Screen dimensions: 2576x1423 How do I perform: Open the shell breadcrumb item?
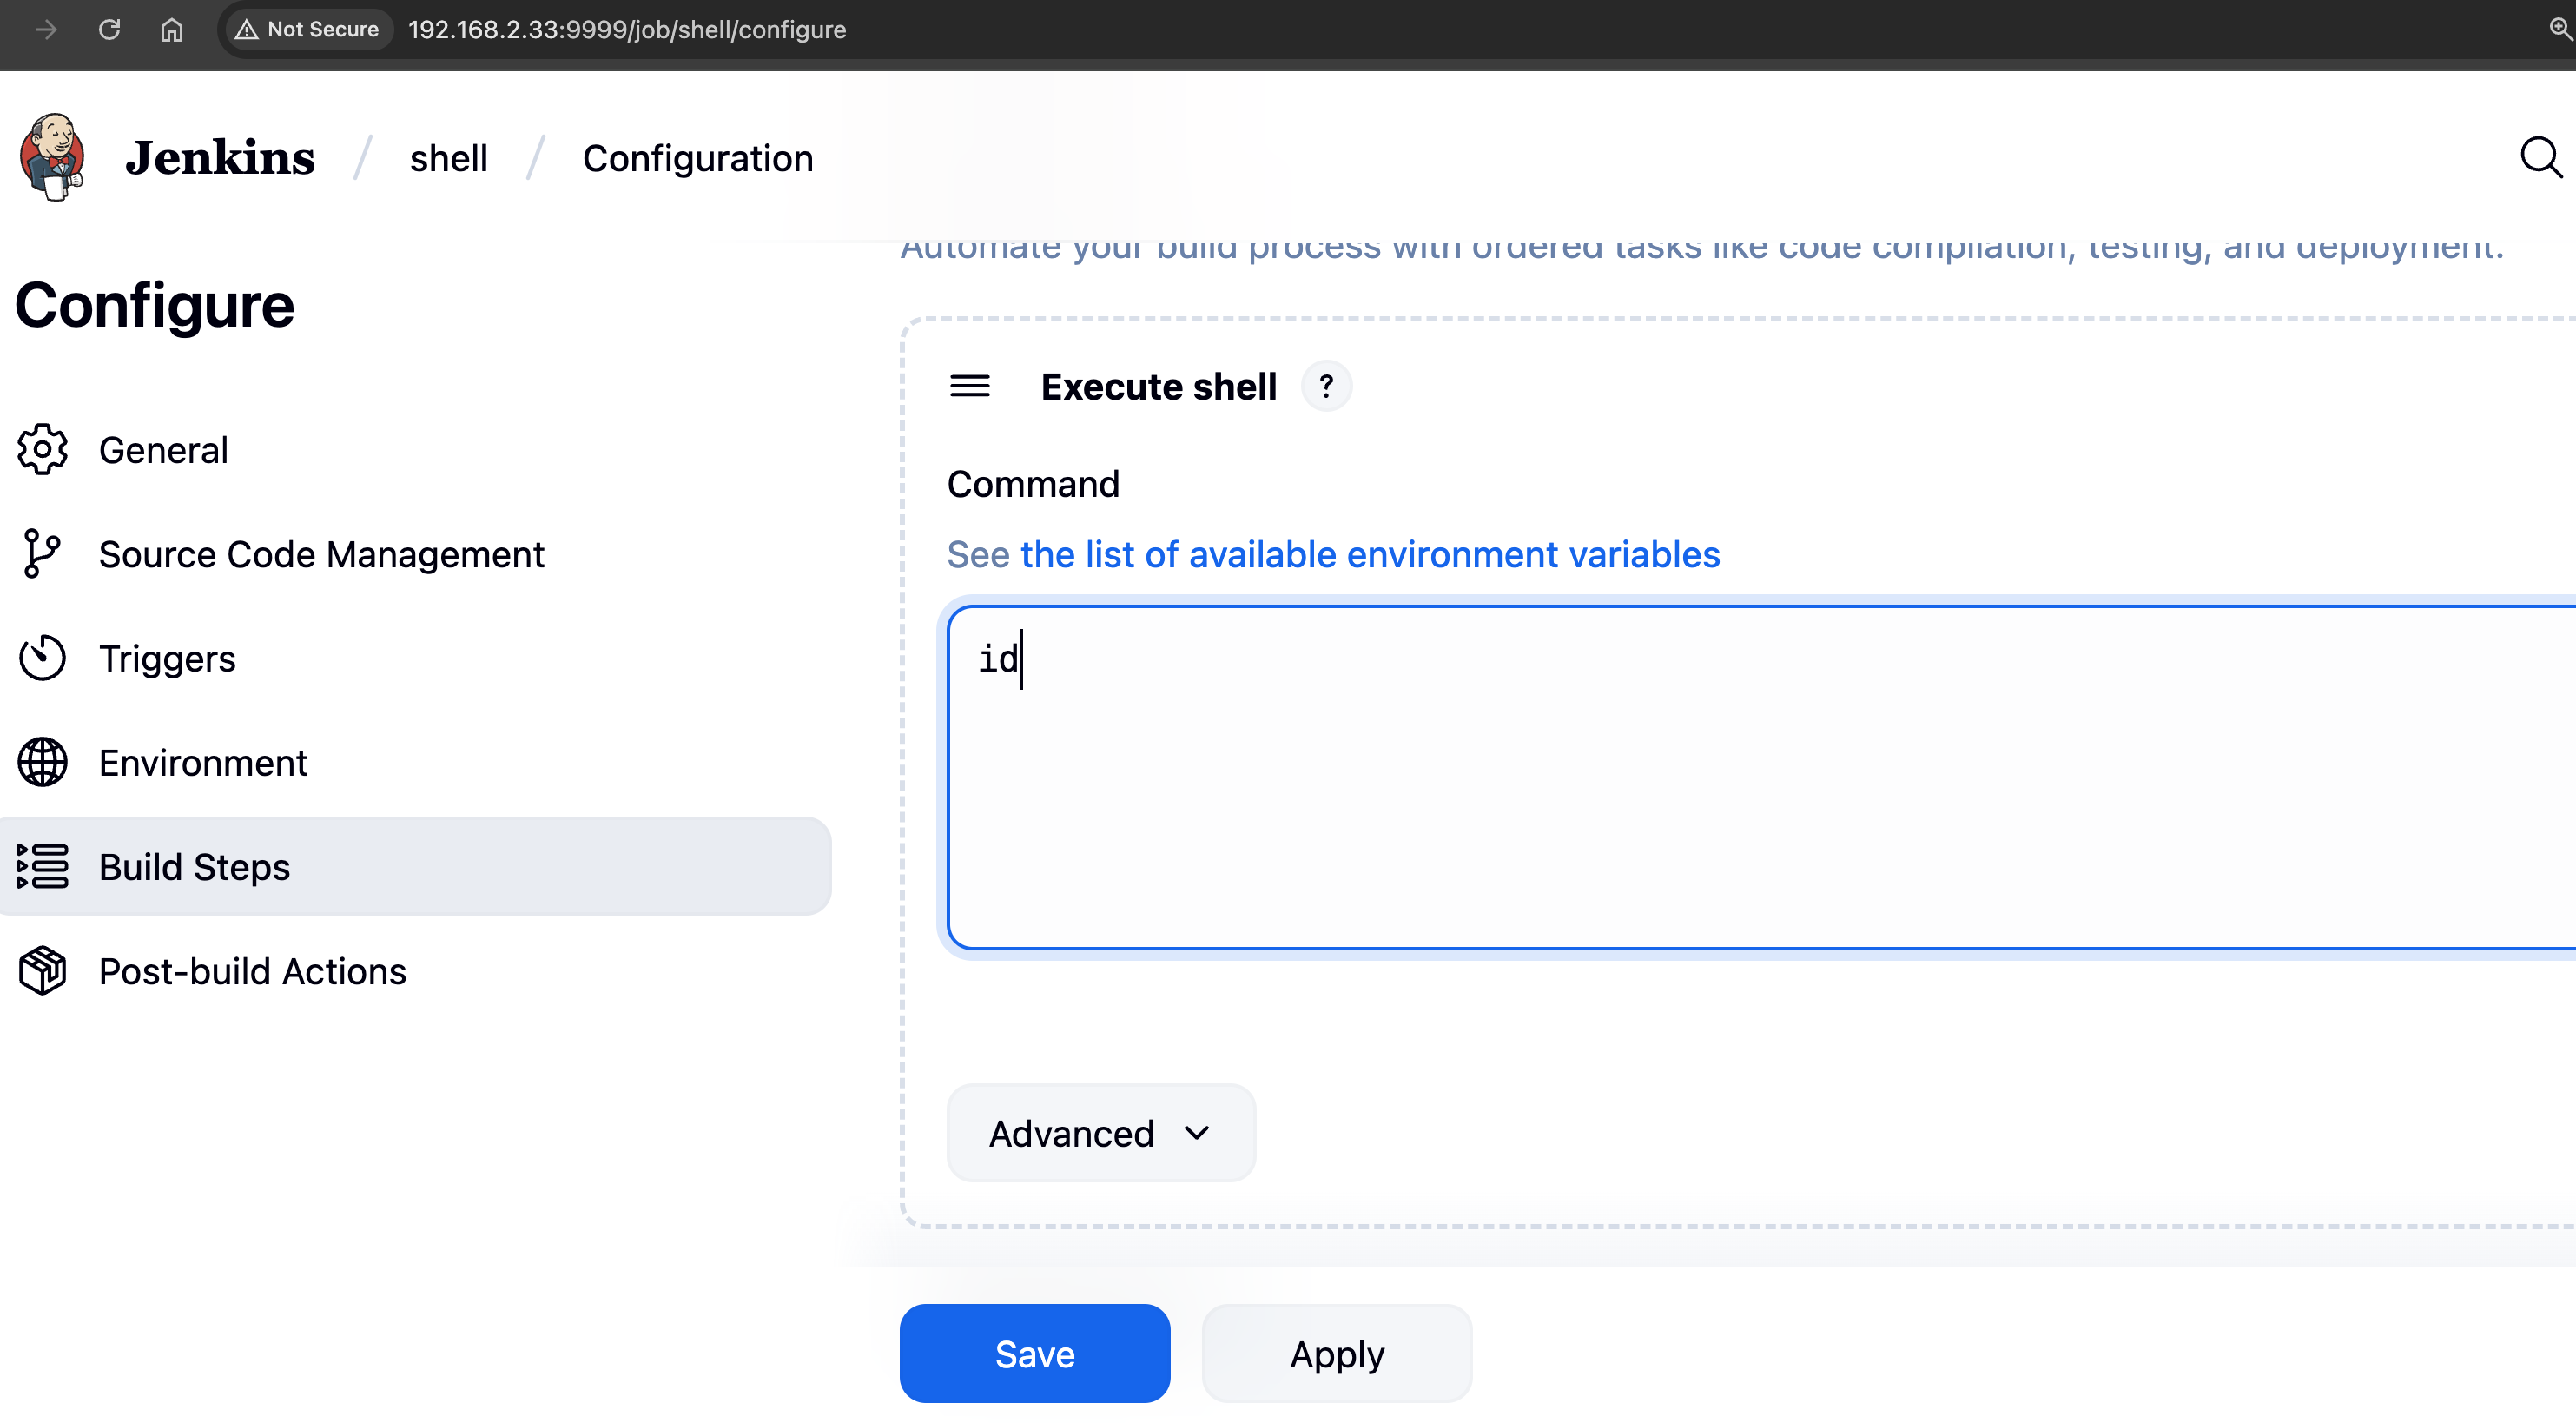point(448,157)
